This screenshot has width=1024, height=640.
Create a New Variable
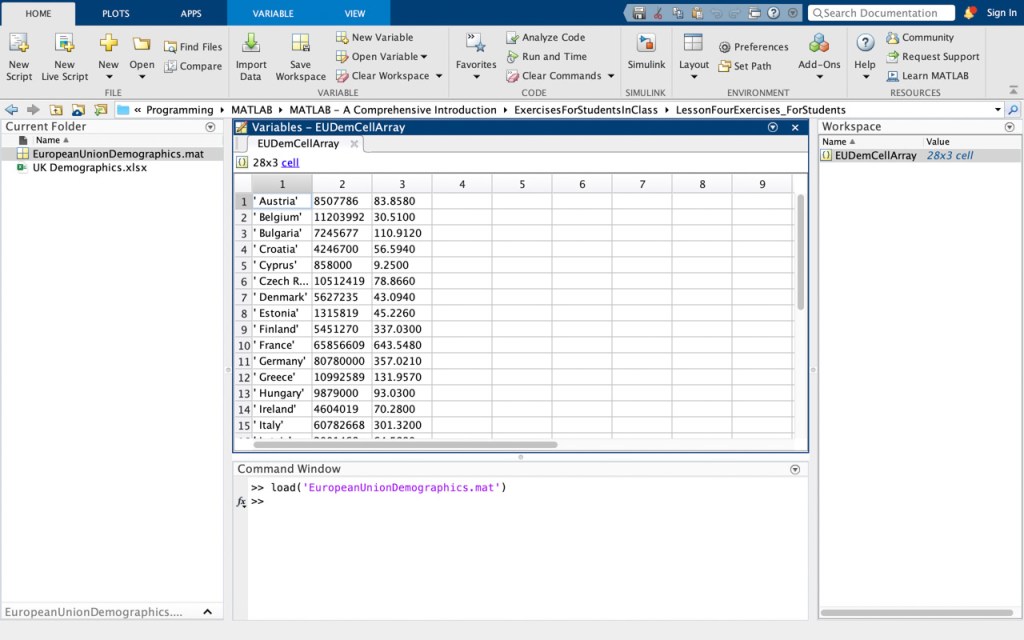[374, 37]
